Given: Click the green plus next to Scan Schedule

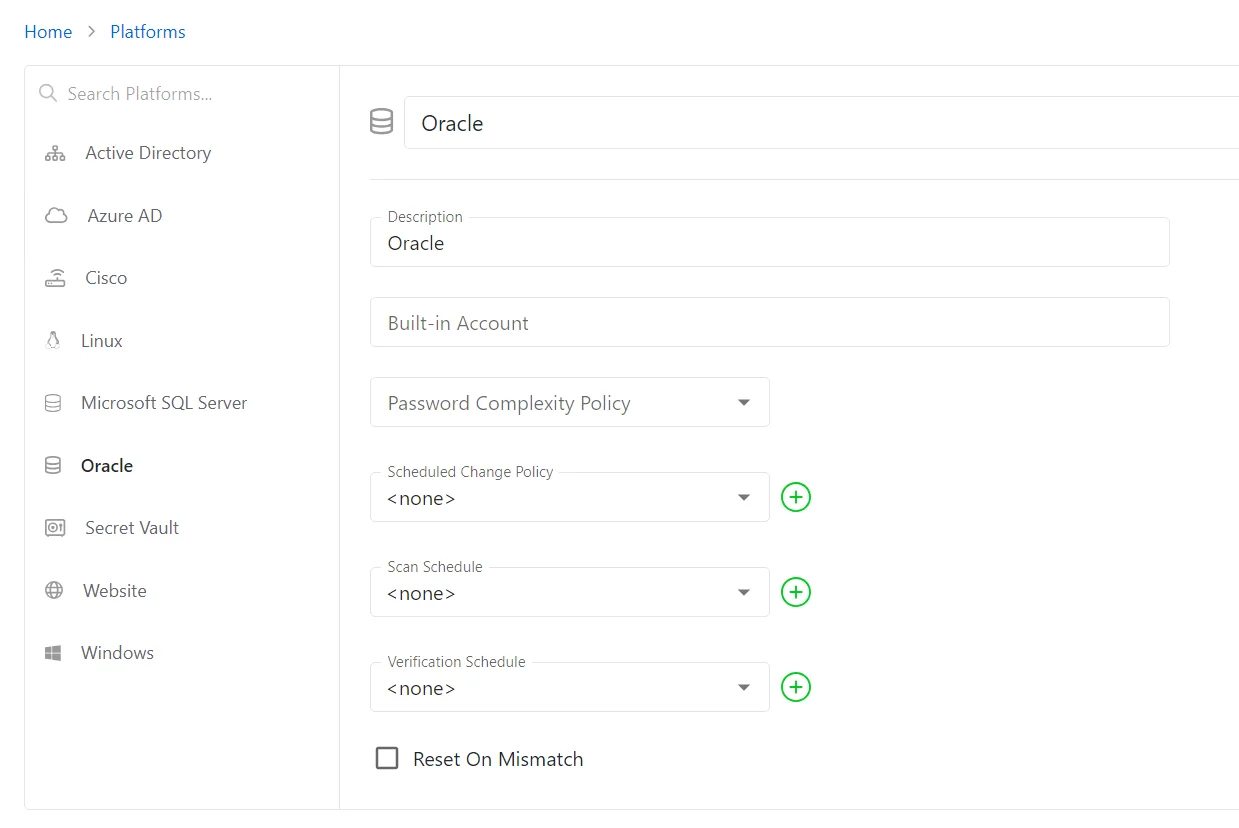Looking at the screenshot, I should tap(795, 592).
